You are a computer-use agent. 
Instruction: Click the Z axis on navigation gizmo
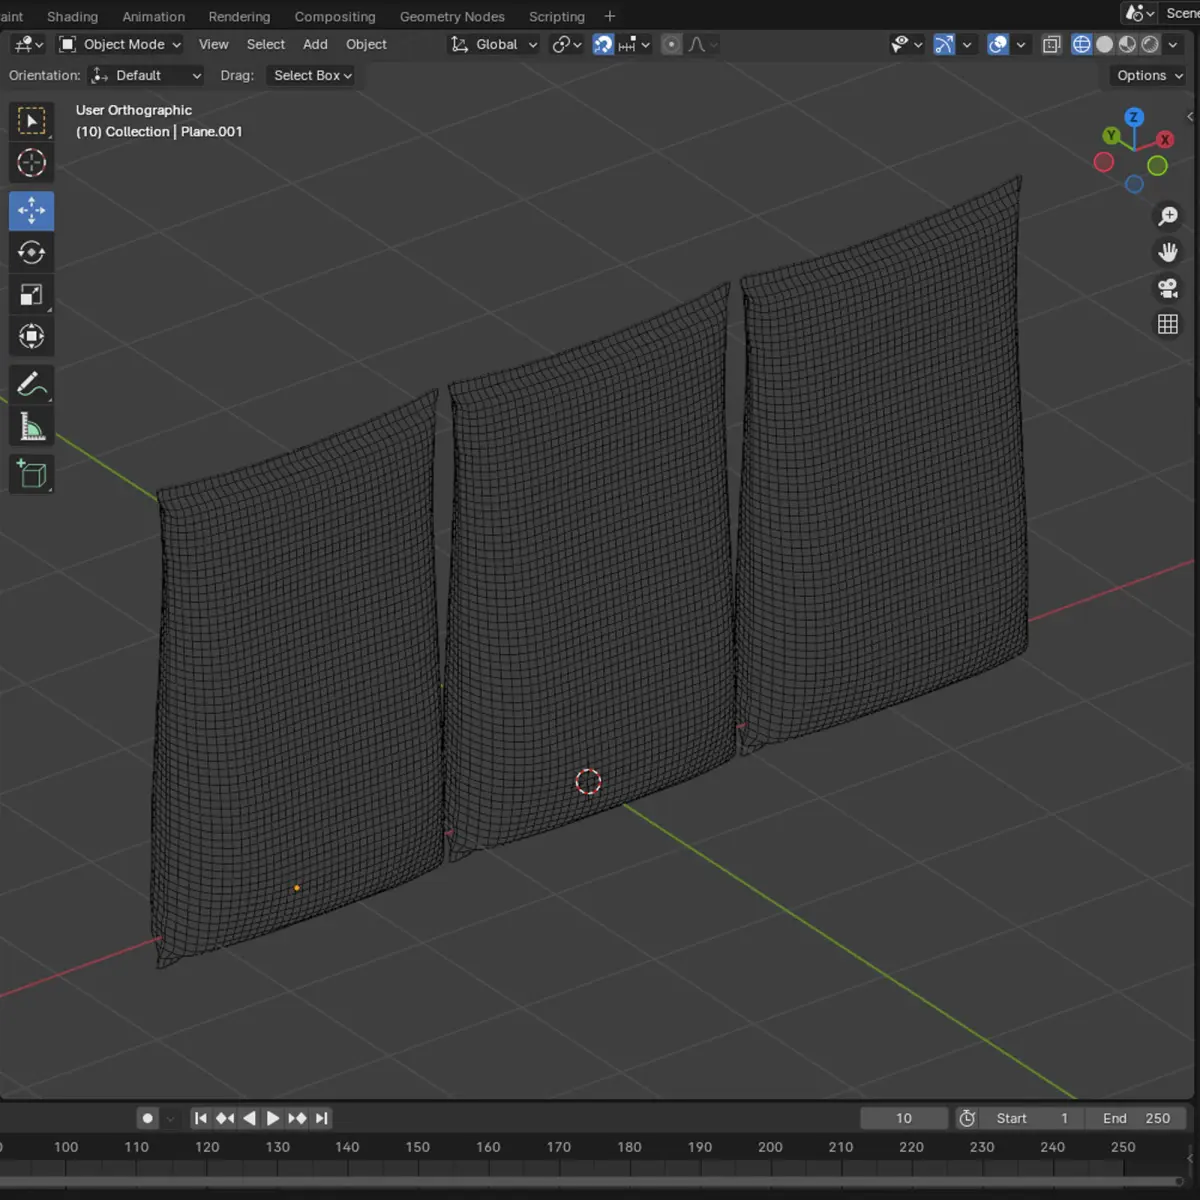[1134, 117]
